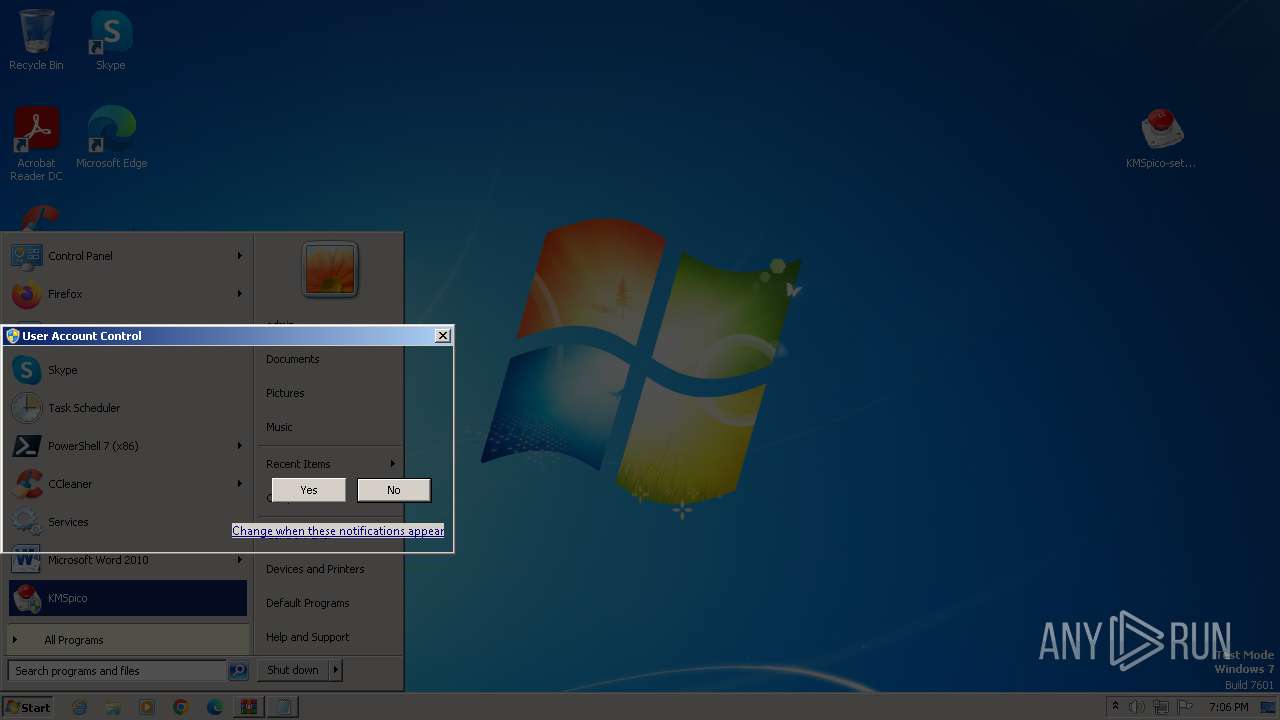
Task: Click the Firefox icon in Start menu
Action: click(x=27, y=294)
